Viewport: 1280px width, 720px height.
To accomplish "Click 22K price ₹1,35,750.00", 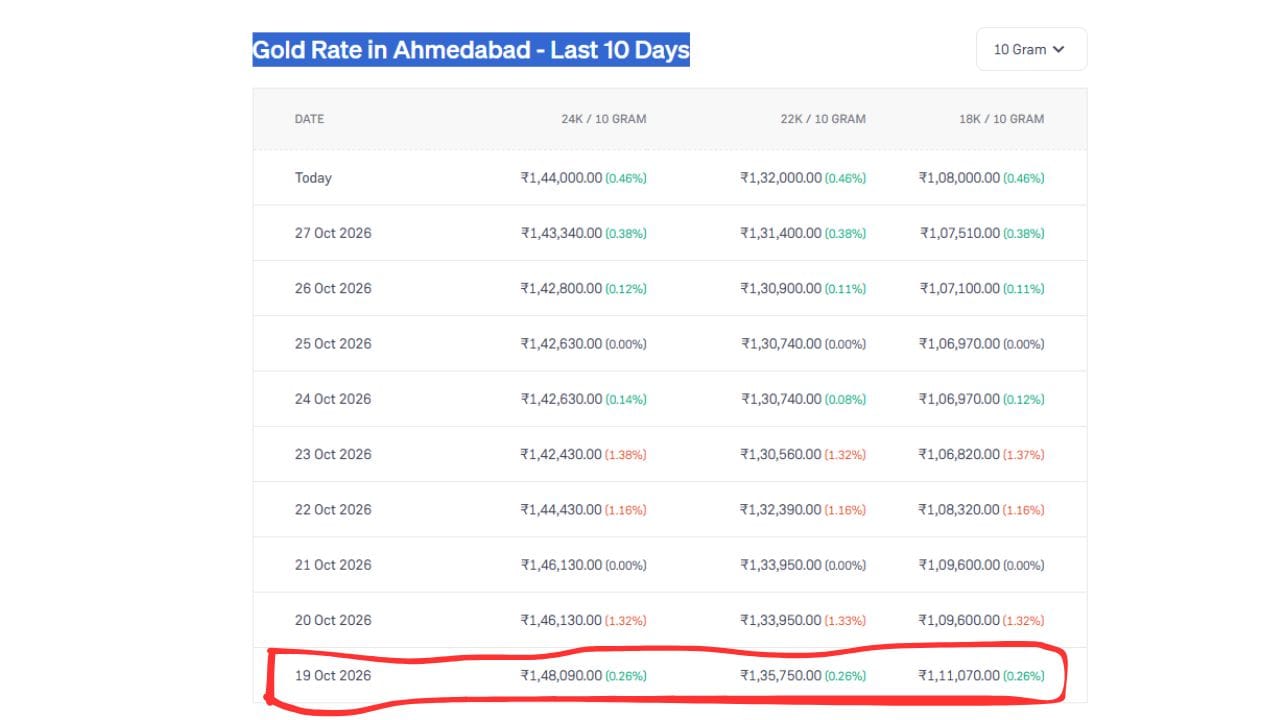I will pyautogui.click(x=781, y=675).
